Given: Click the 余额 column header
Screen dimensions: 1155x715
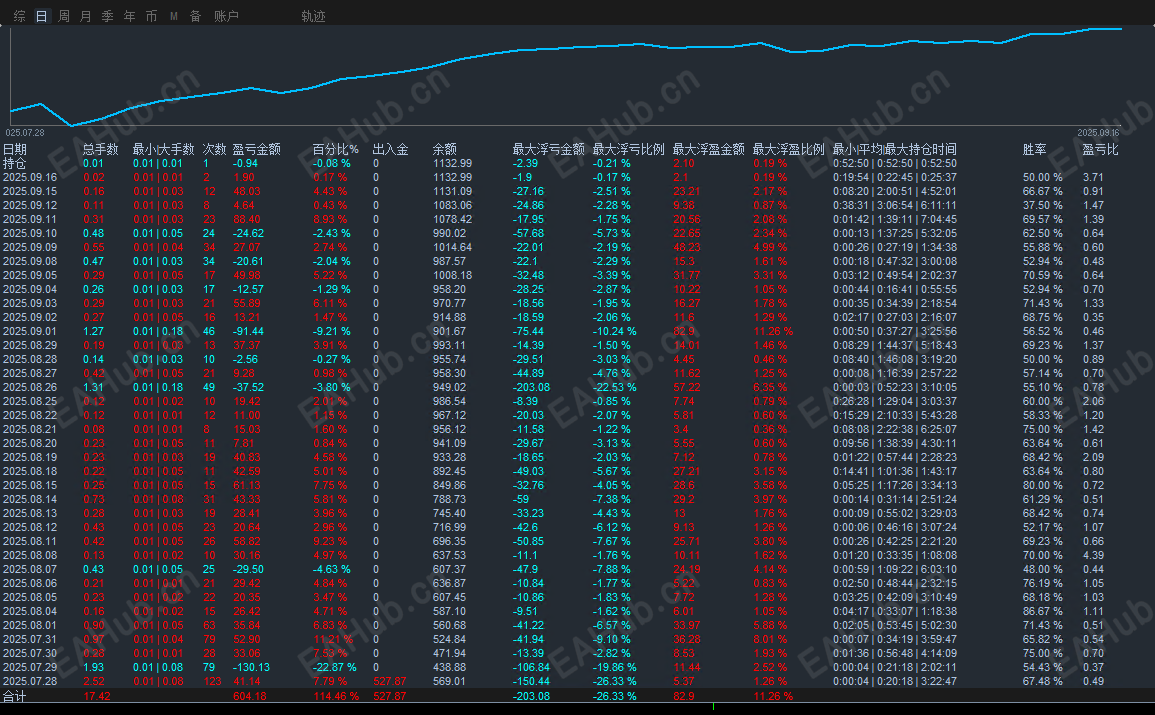Looking at the screenshot, I should pos(445,149).
